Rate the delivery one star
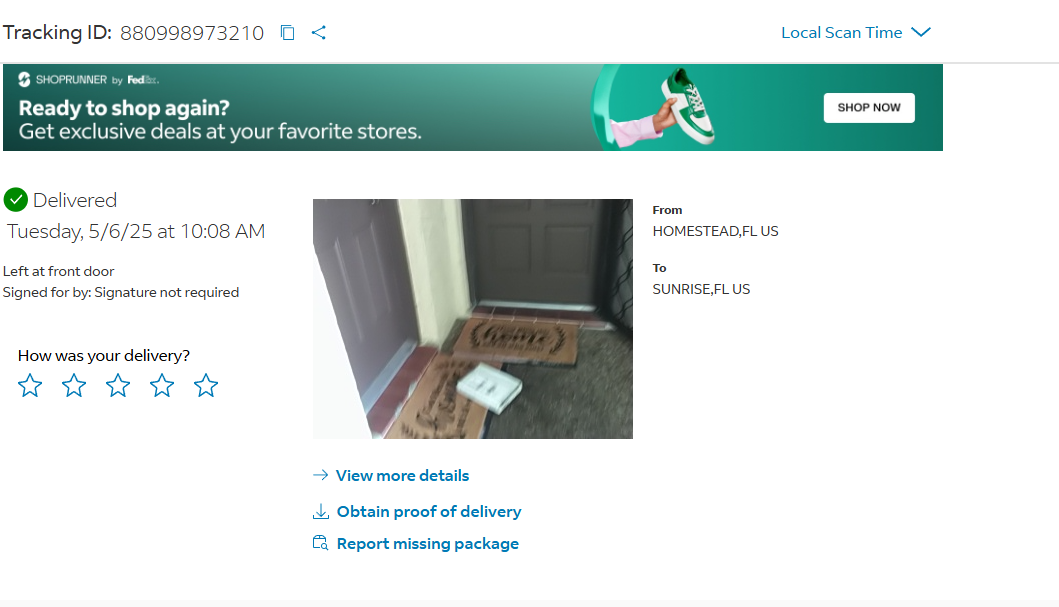Viewport: 1059px width, 607px height. (30, 386)
